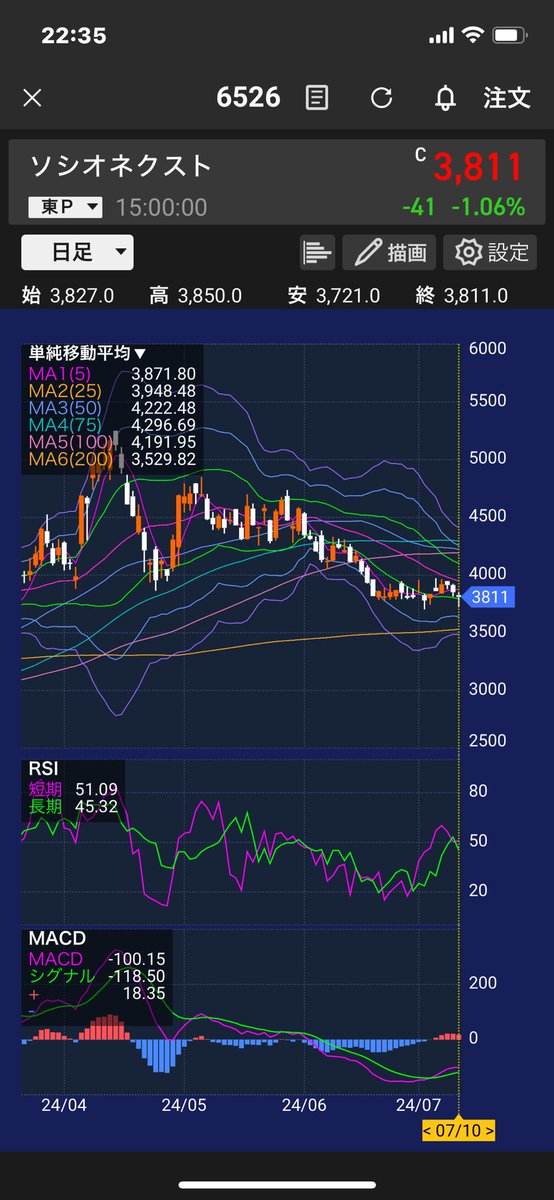
Task: Tap the 描画 drawing button
Action: click(x=389, y=252)
